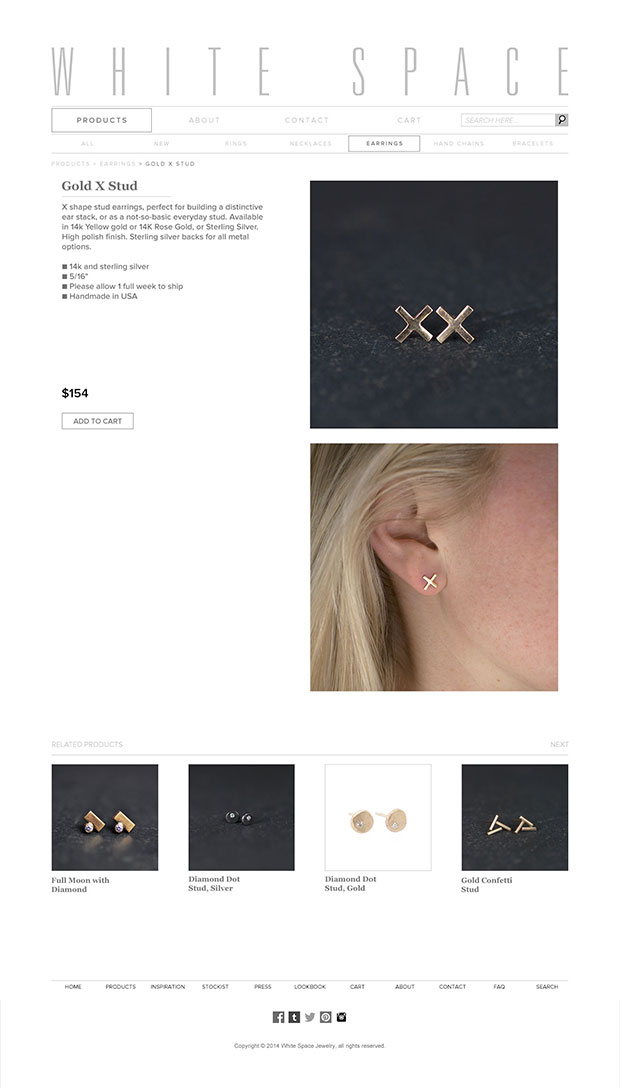
Task: Open the Facebook social icon
Action: 278,1017
